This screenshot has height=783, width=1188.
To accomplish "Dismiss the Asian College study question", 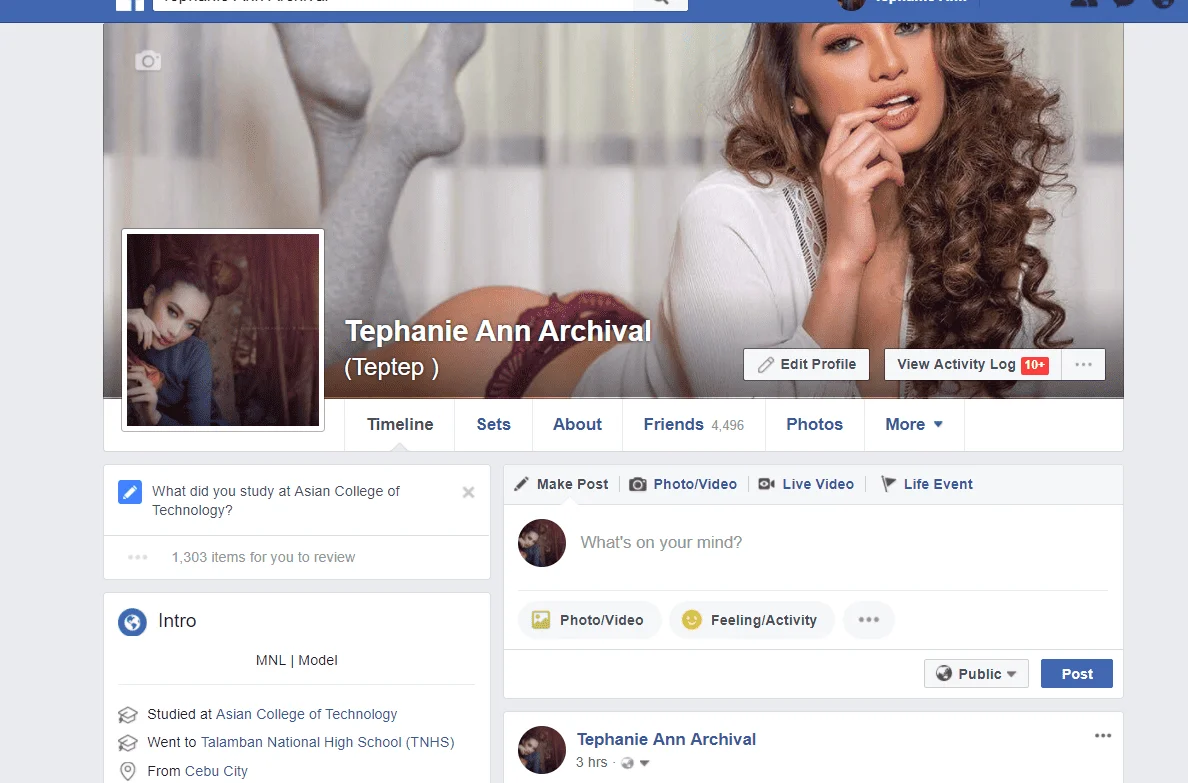I will [468, 493].
